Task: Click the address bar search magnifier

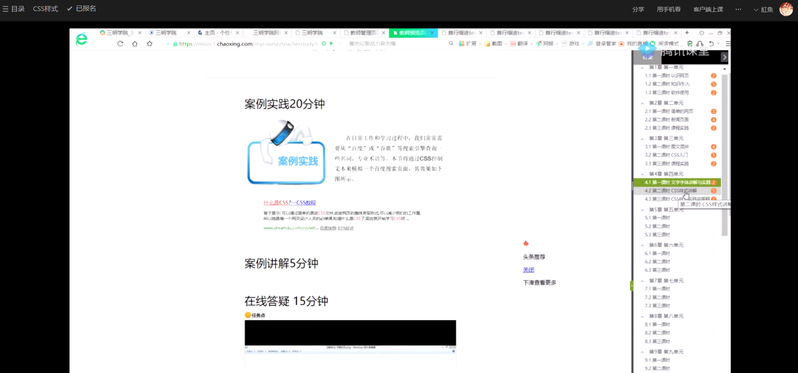Action: [451, 44]
